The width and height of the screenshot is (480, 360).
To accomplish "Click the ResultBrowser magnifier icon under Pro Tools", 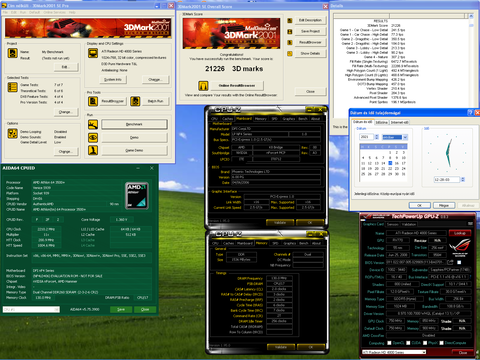I will (93, 101).
